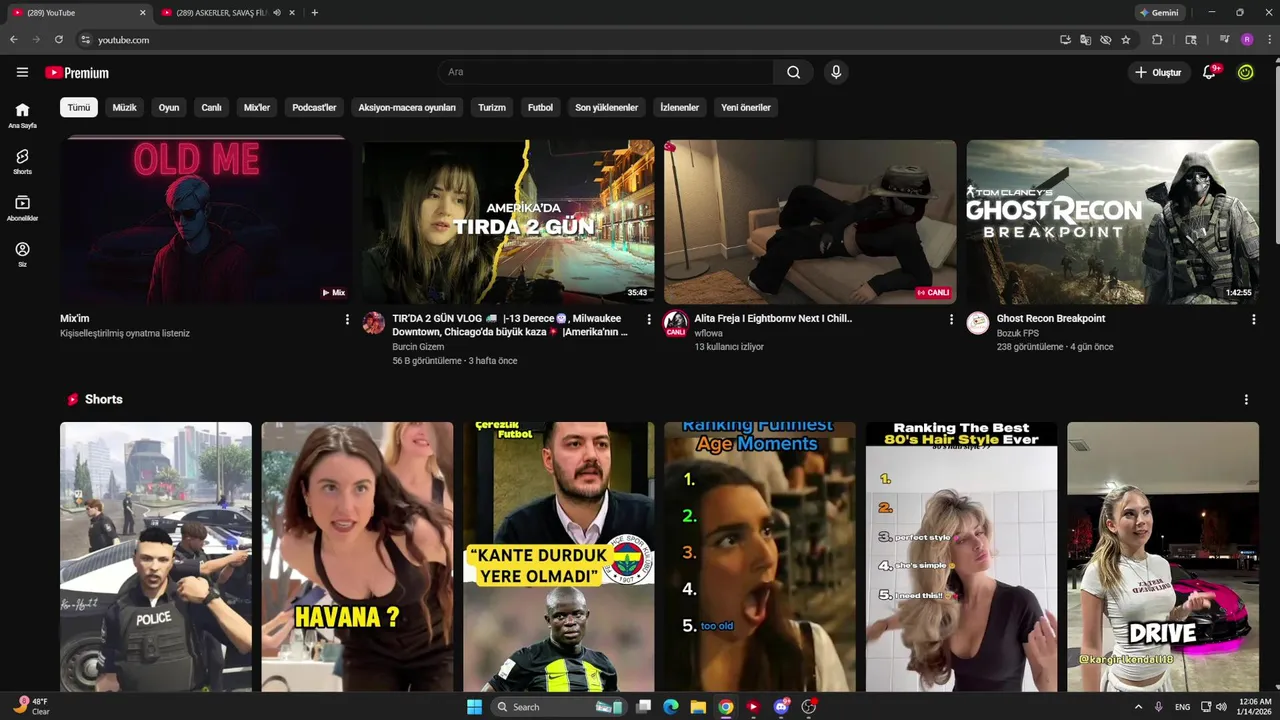Open the Alita Freja live stream thumbnail

810,221
